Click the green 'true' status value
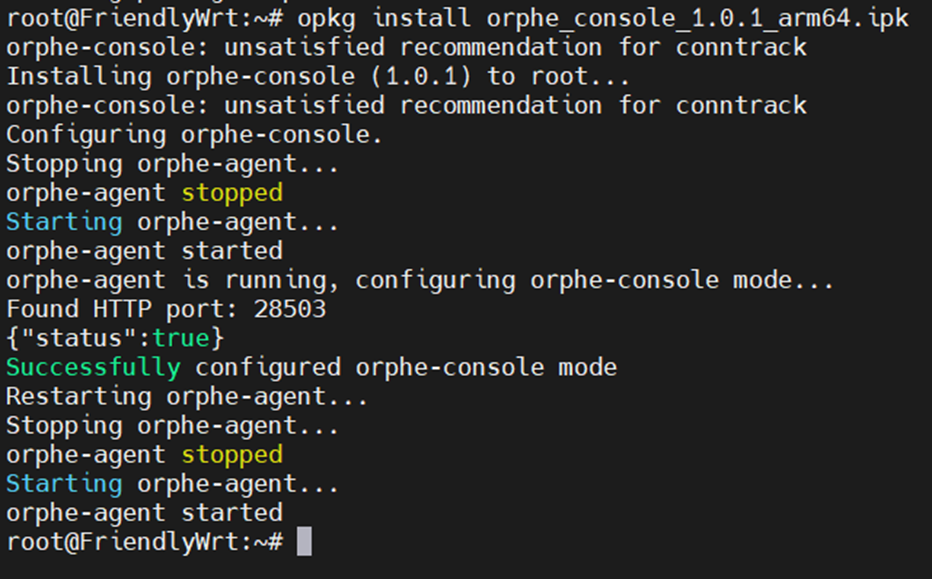 (x=180, y=338)
